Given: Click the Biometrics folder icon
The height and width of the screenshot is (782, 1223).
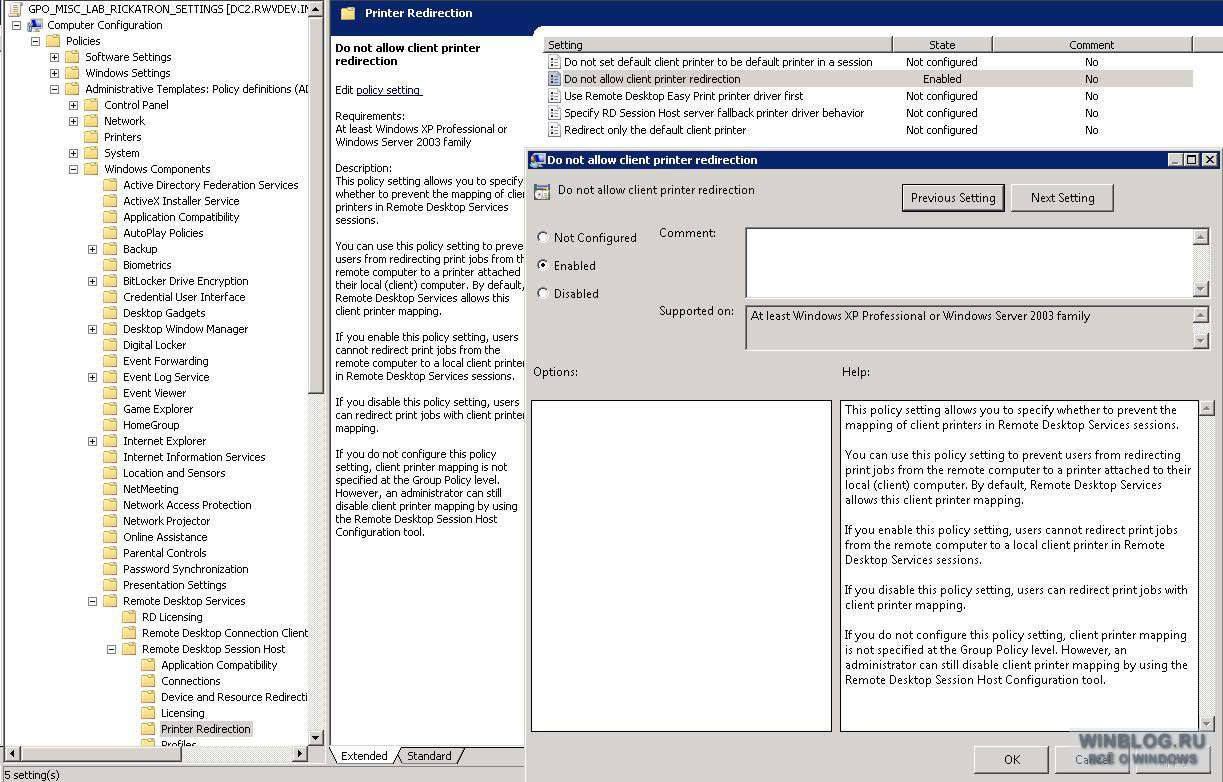Looking at the screenshot, I should pyautogui.click(x=110, y=265).
